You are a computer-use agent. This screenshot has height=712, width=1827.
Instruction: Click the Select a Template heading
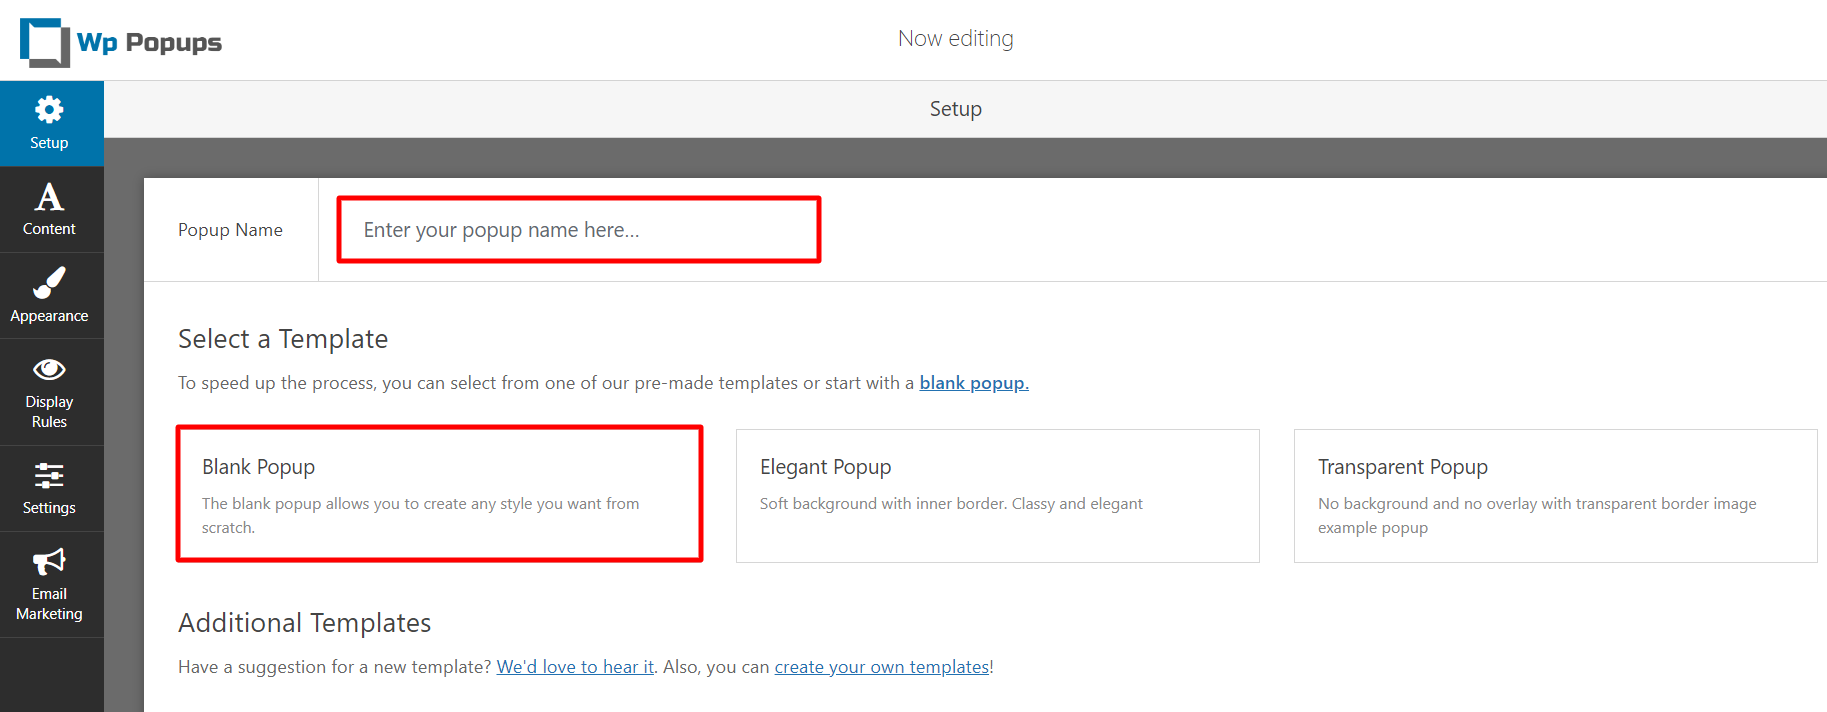coord(283,339)
